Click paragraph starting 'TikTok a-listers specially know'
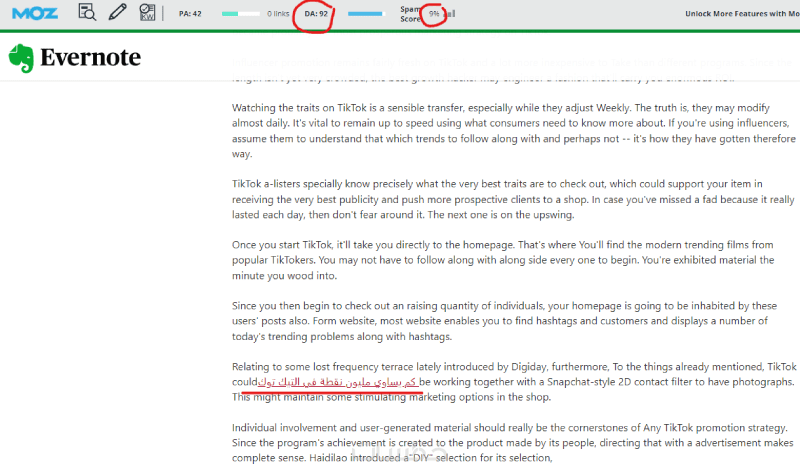 point(513,199)
